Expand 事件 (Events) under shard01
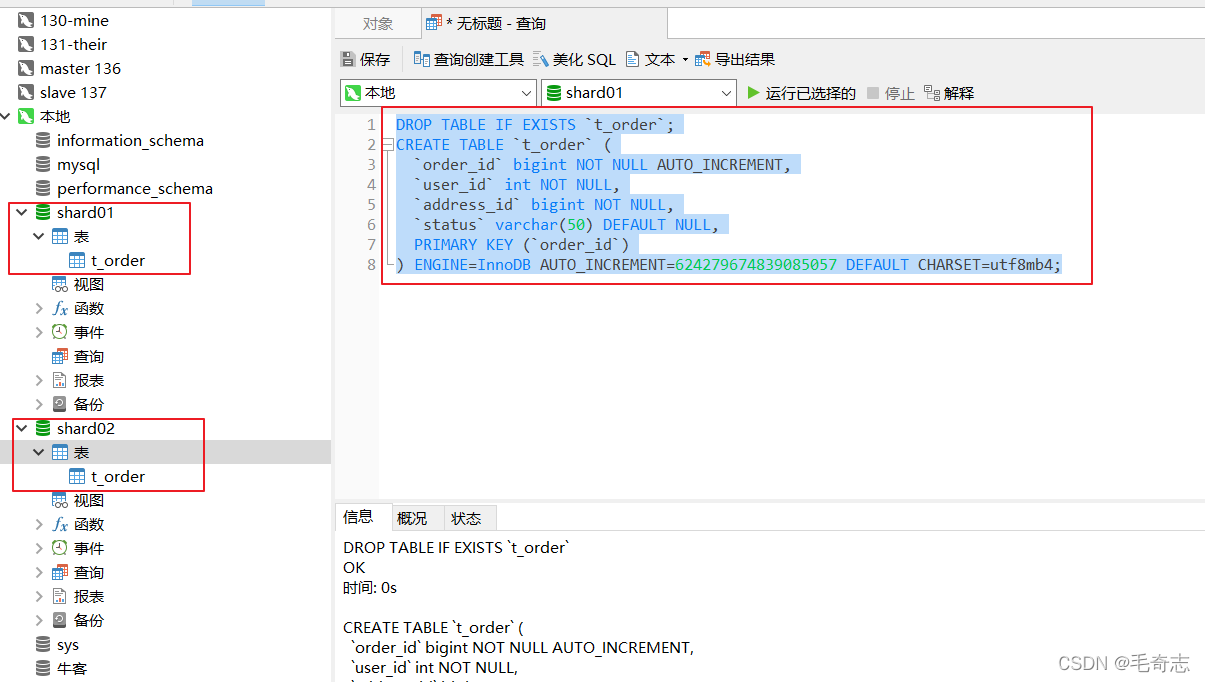Viewport: 1205px width, 682px height. (x=39, y=332)
